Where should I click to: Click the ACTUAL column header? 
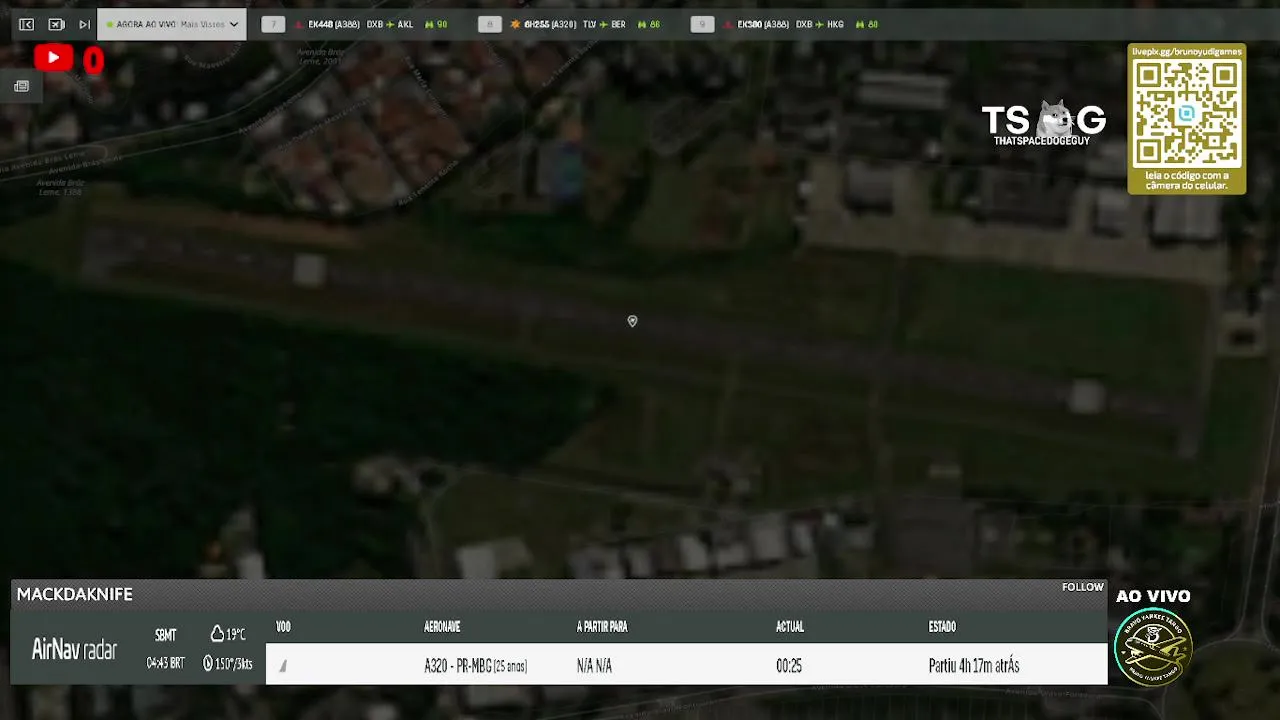[x=790, y=627]
